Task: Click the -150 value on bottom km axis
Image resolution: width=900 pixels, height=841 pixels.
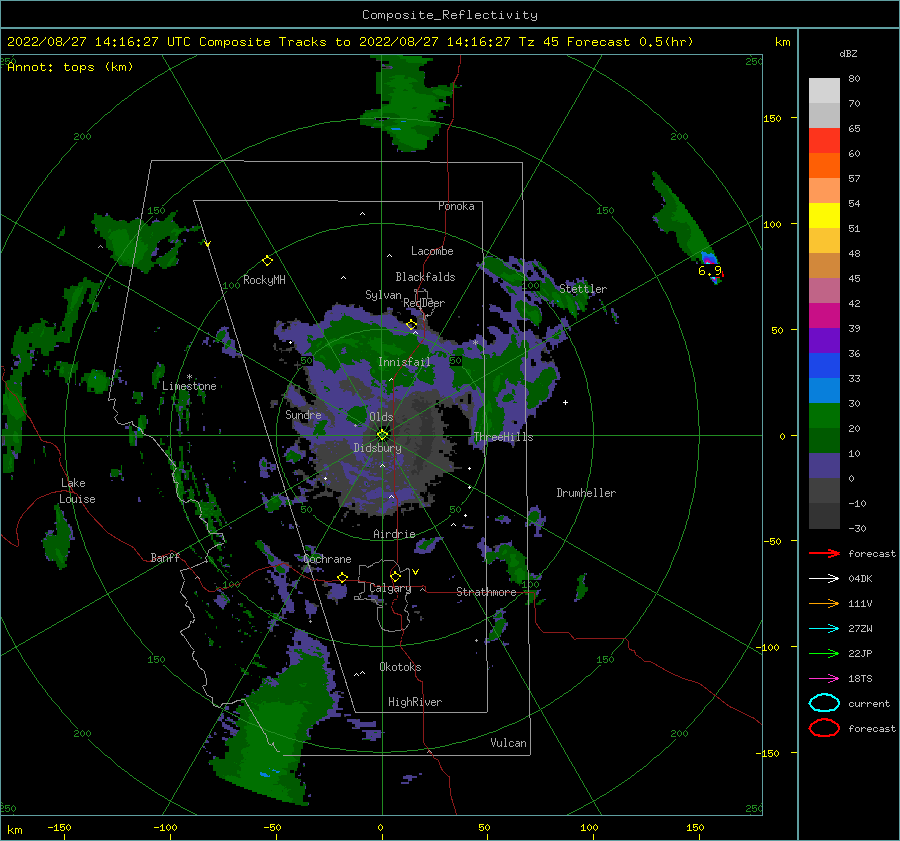Action: (59, 827)
